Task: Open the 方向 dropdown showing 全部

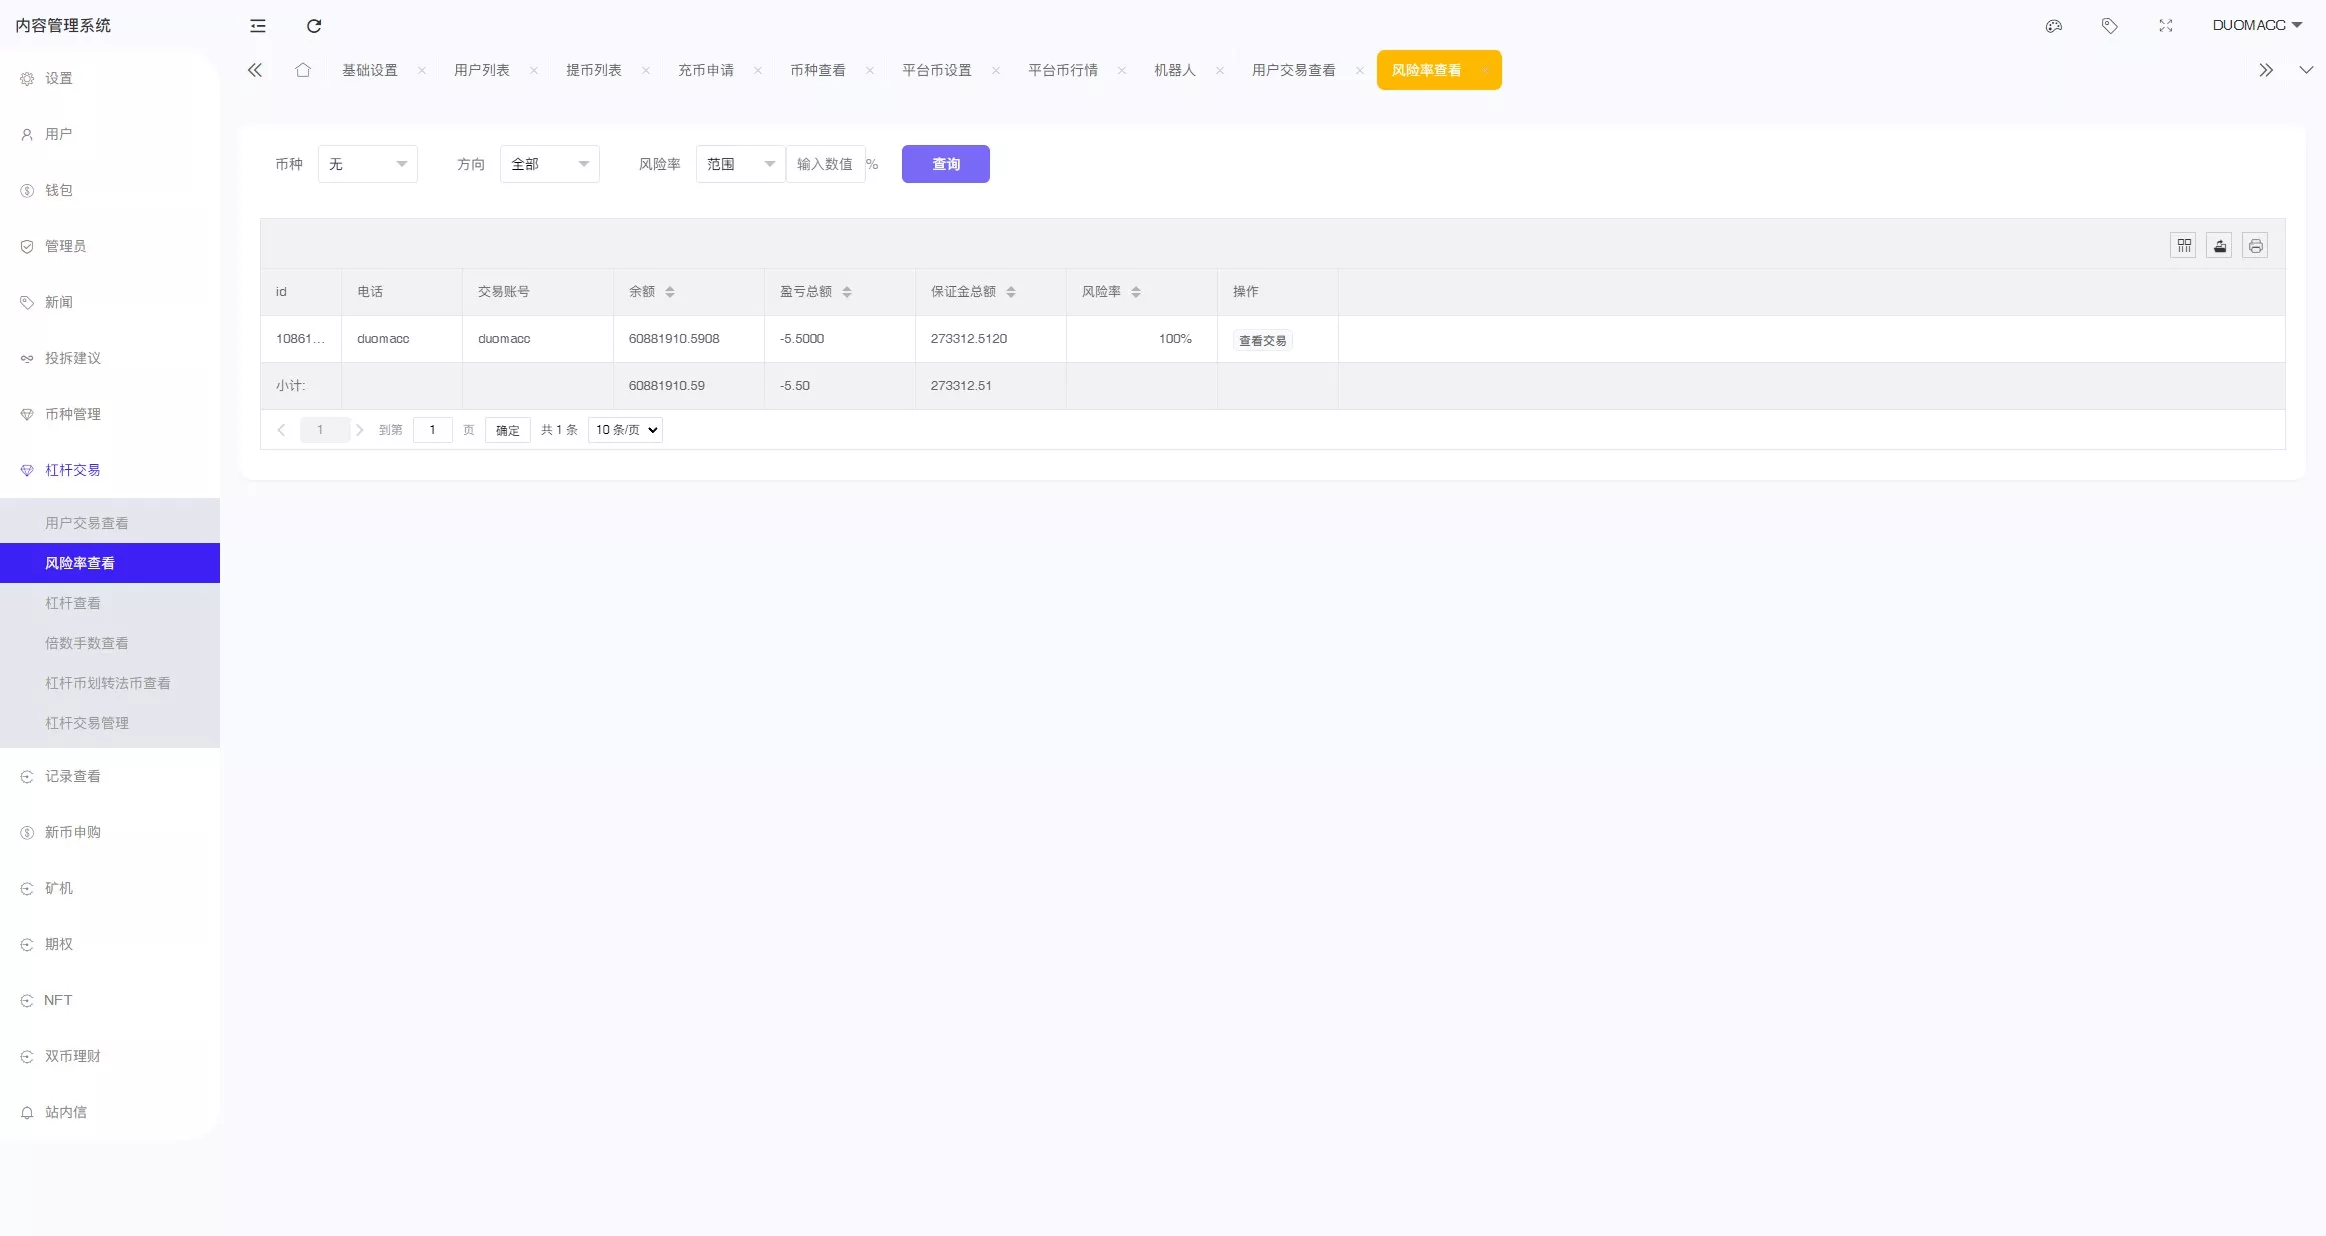Action: pos(549,164)
